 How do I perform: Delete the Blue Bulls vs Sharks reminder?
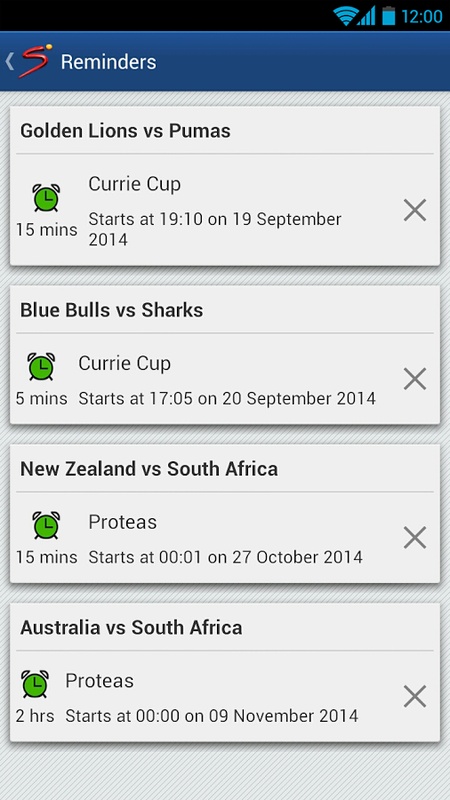click(415, 379)
